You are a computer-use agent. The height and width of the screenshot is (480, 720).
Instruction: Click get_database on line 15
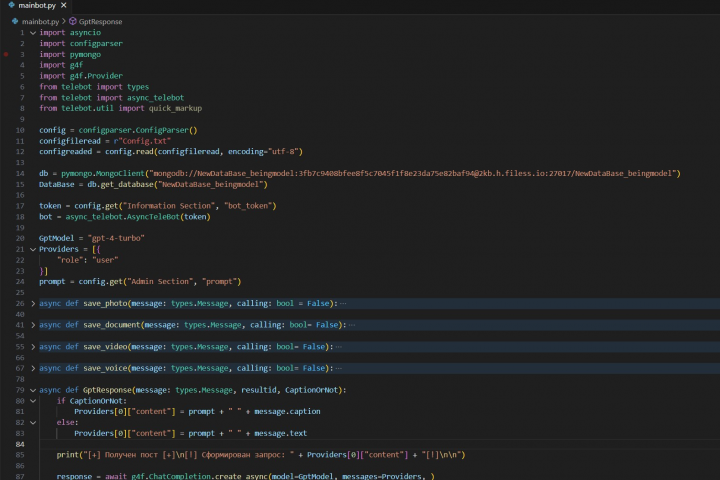tap(127, 184)
